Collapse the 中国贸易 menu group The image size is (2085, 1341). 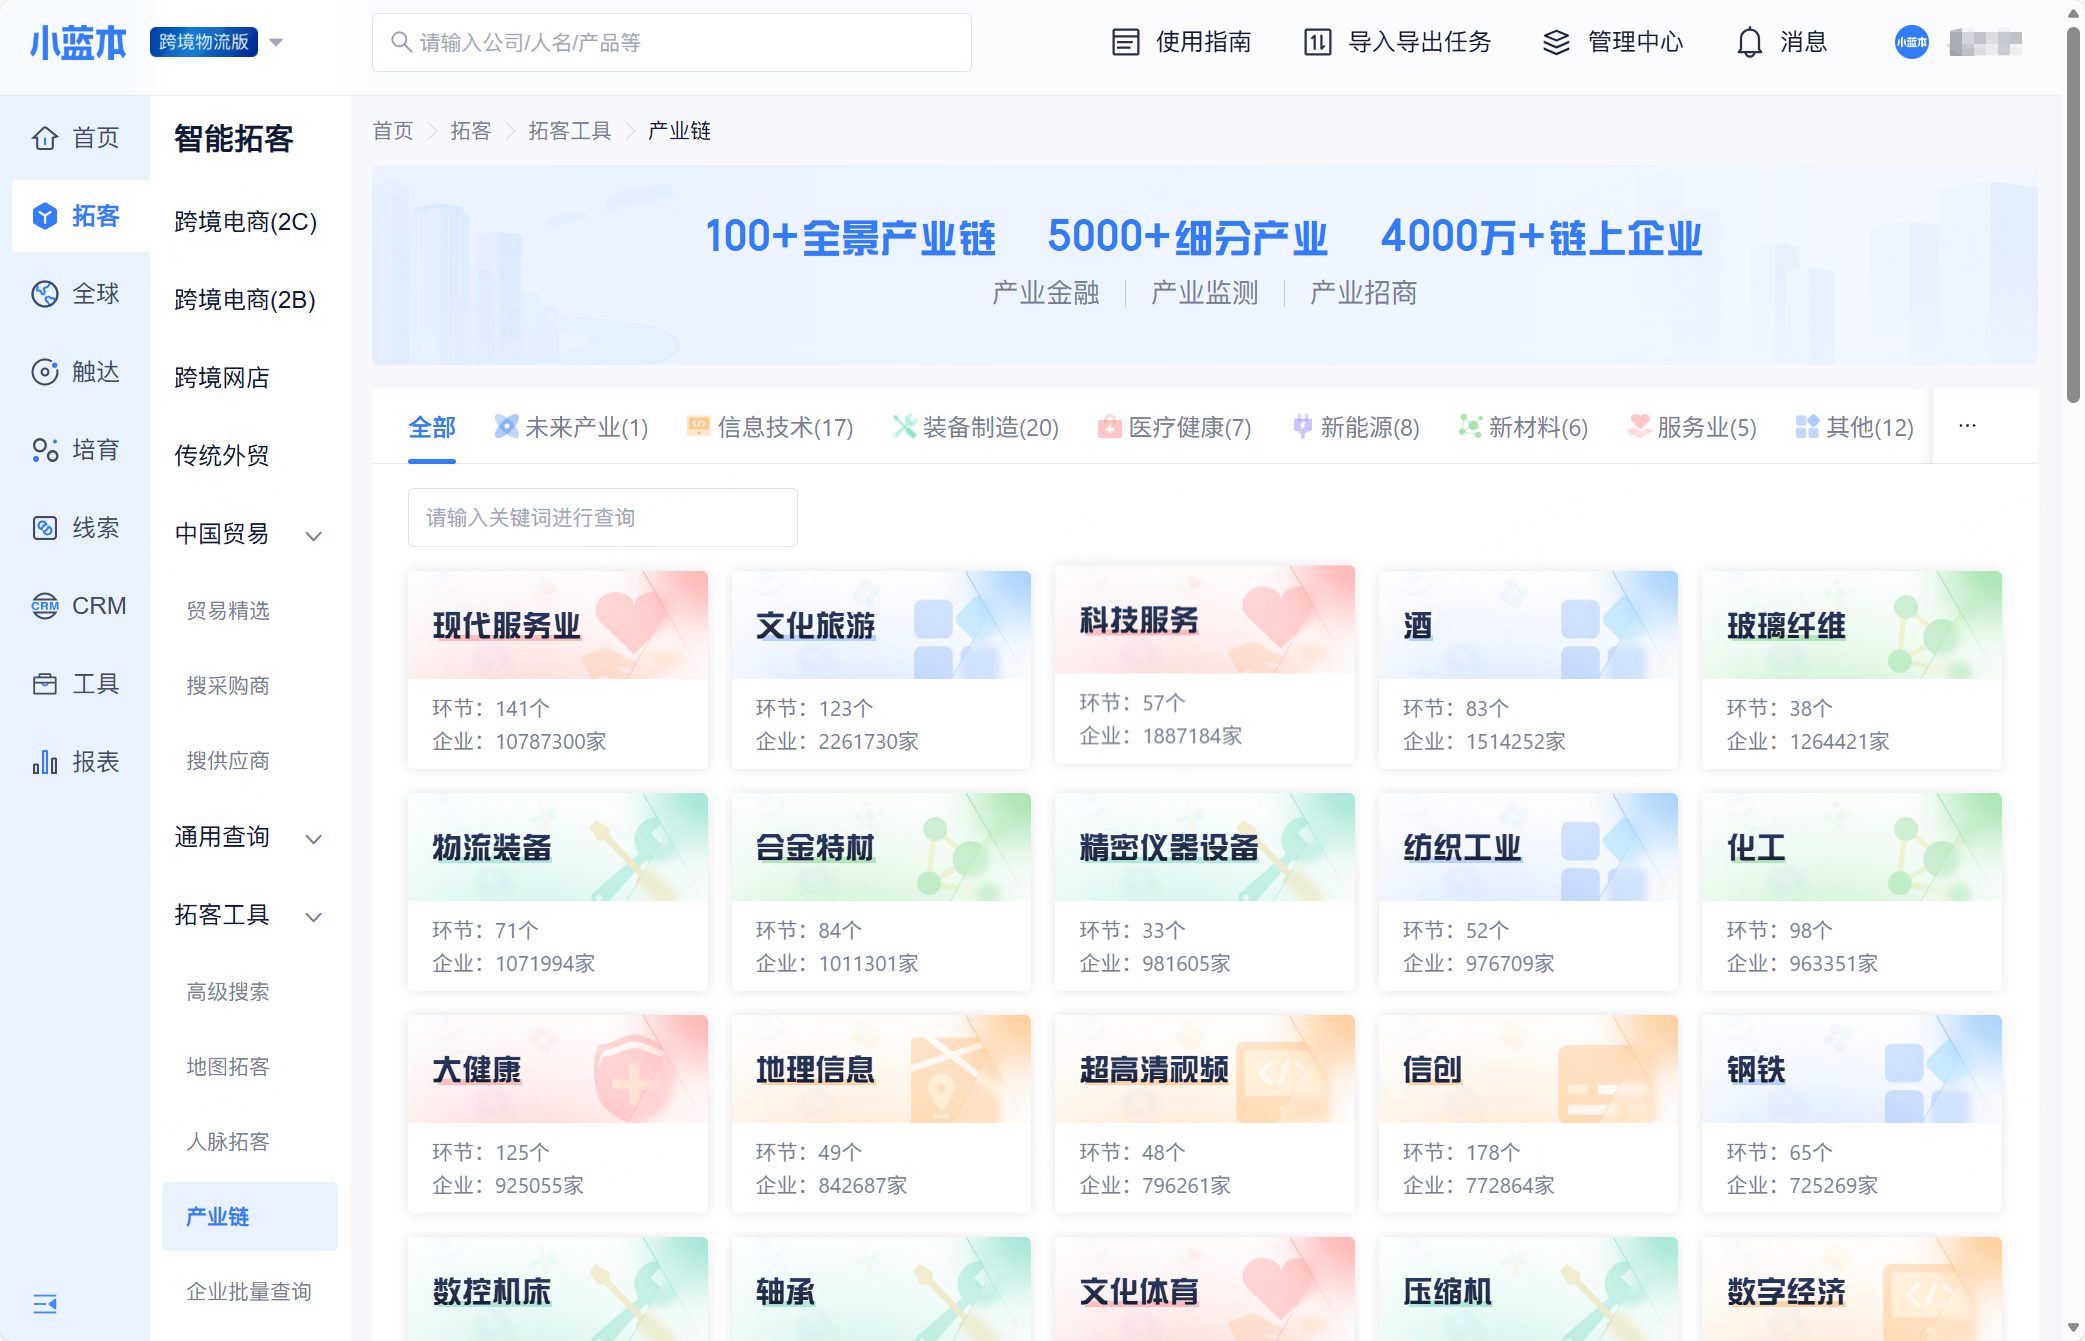[313, 535]
